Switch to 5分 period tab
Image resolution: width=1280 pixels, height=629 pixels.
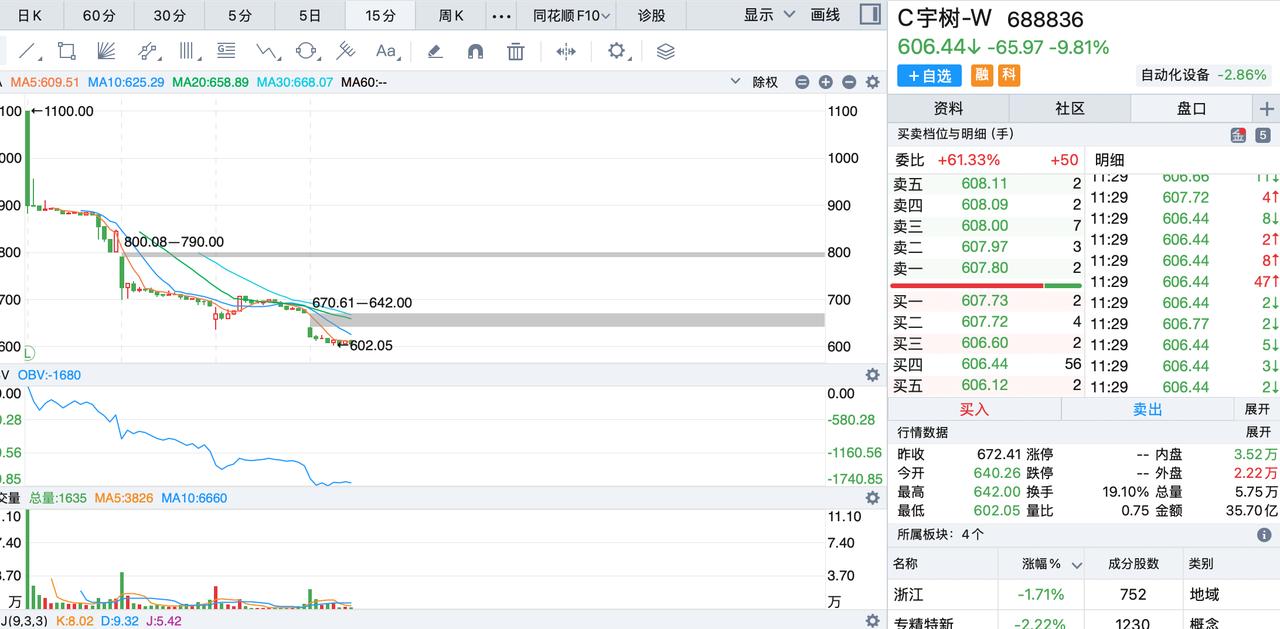pos(240,15)
